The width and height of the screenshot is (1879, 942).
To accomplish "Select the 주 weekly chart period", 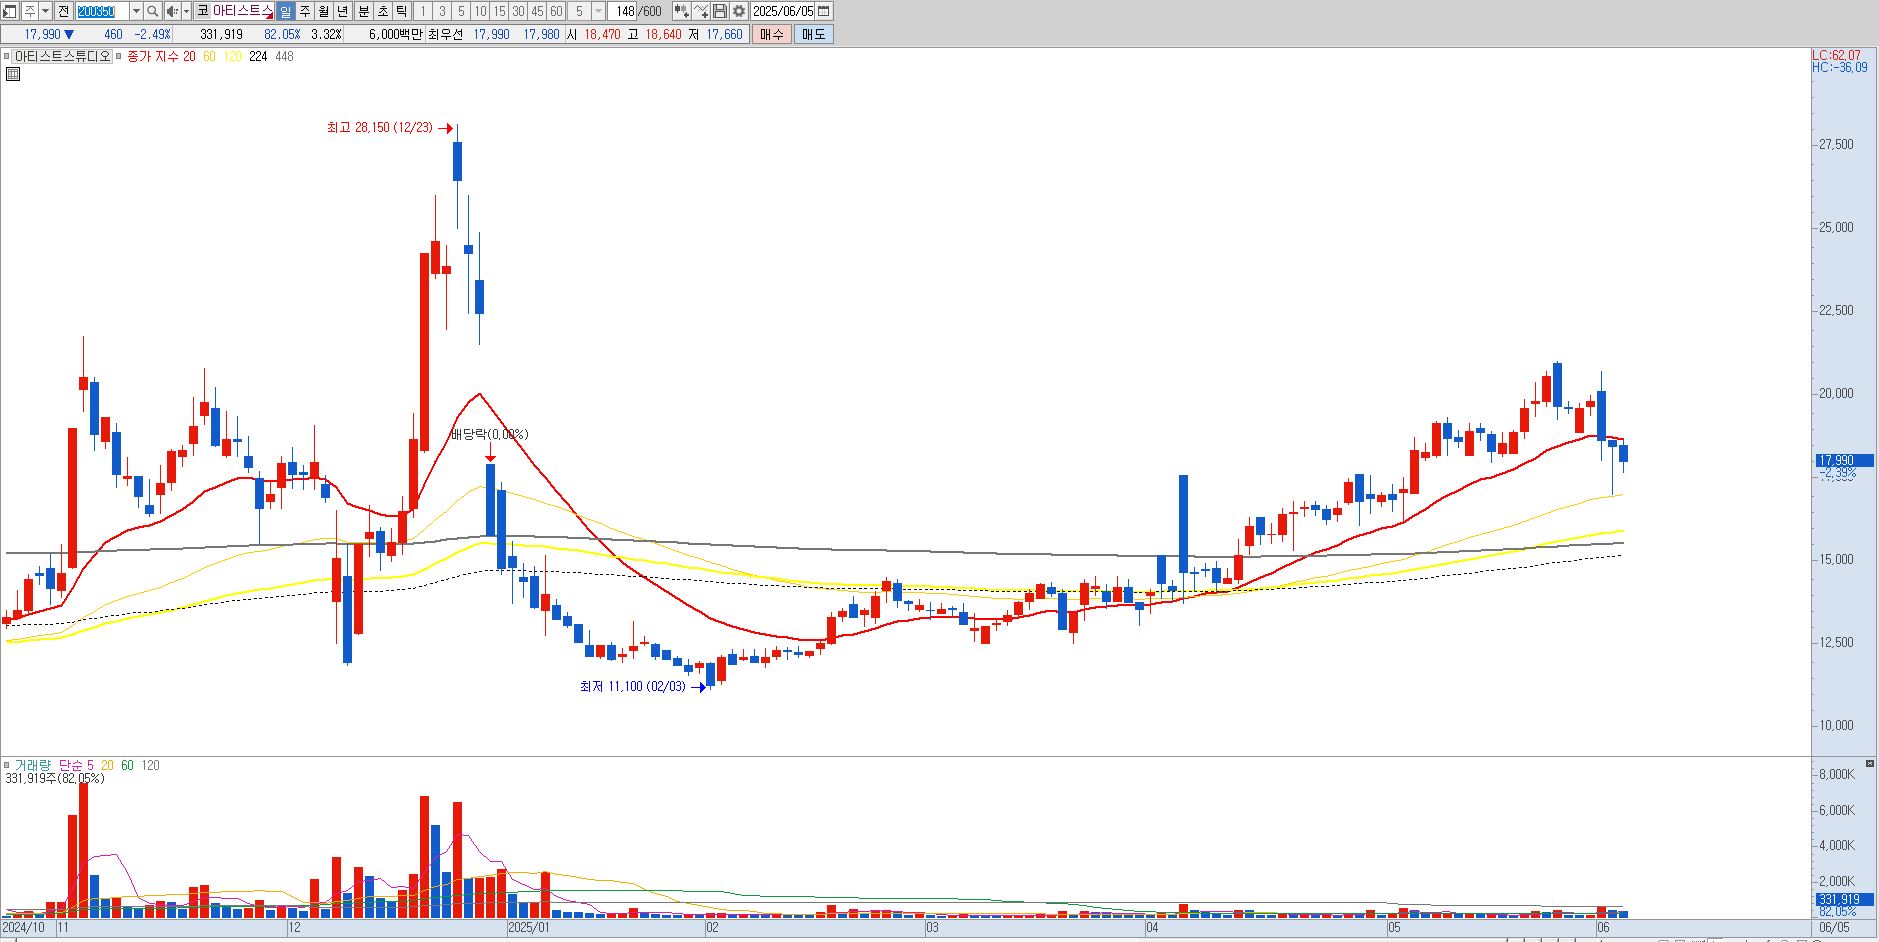I will pyautogui.click(x=305, y=11).
